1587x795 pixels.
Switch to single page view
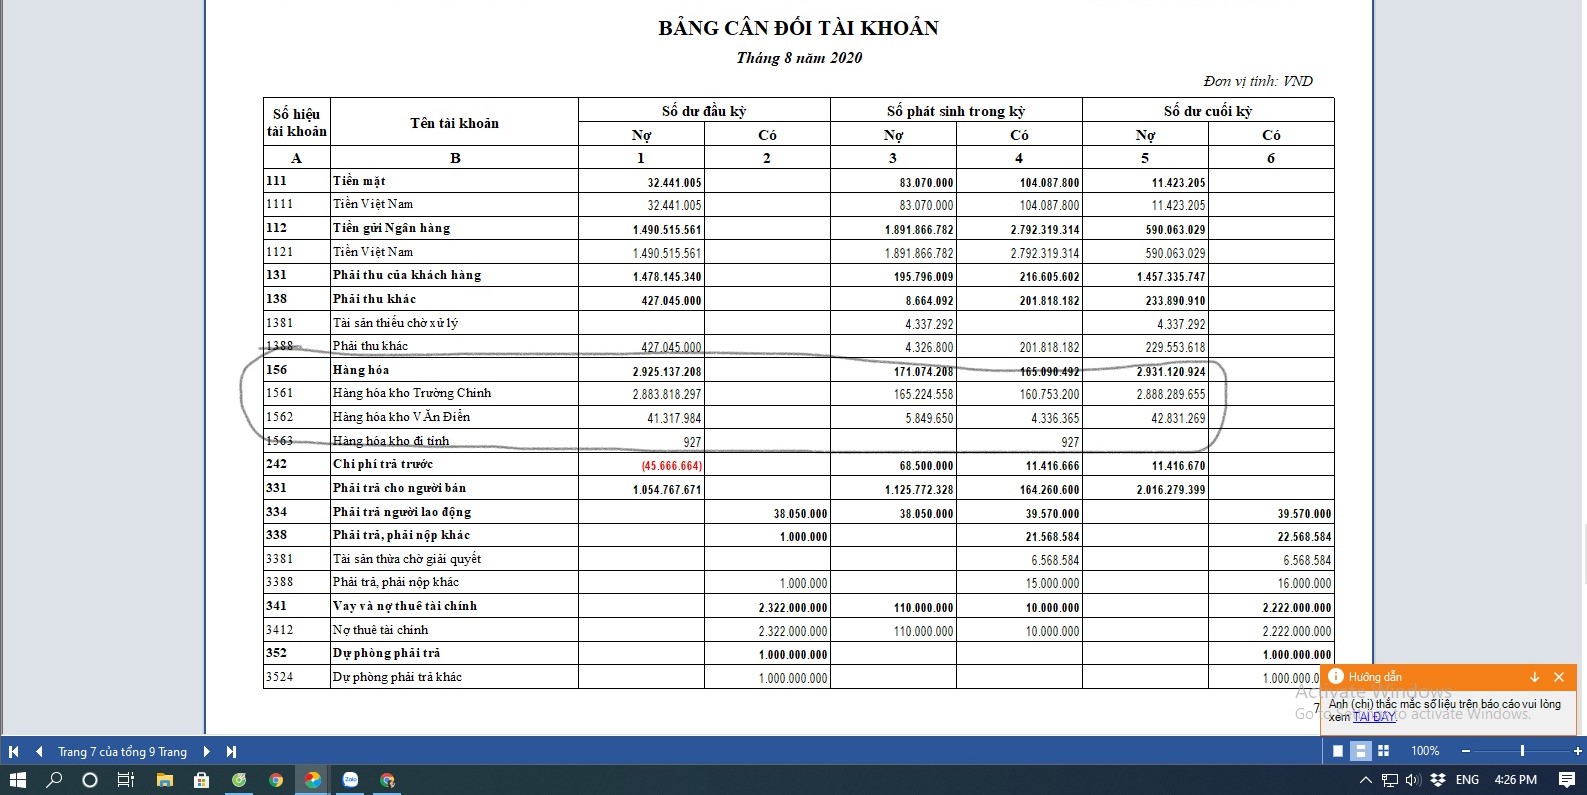(x=1338, y=751)
